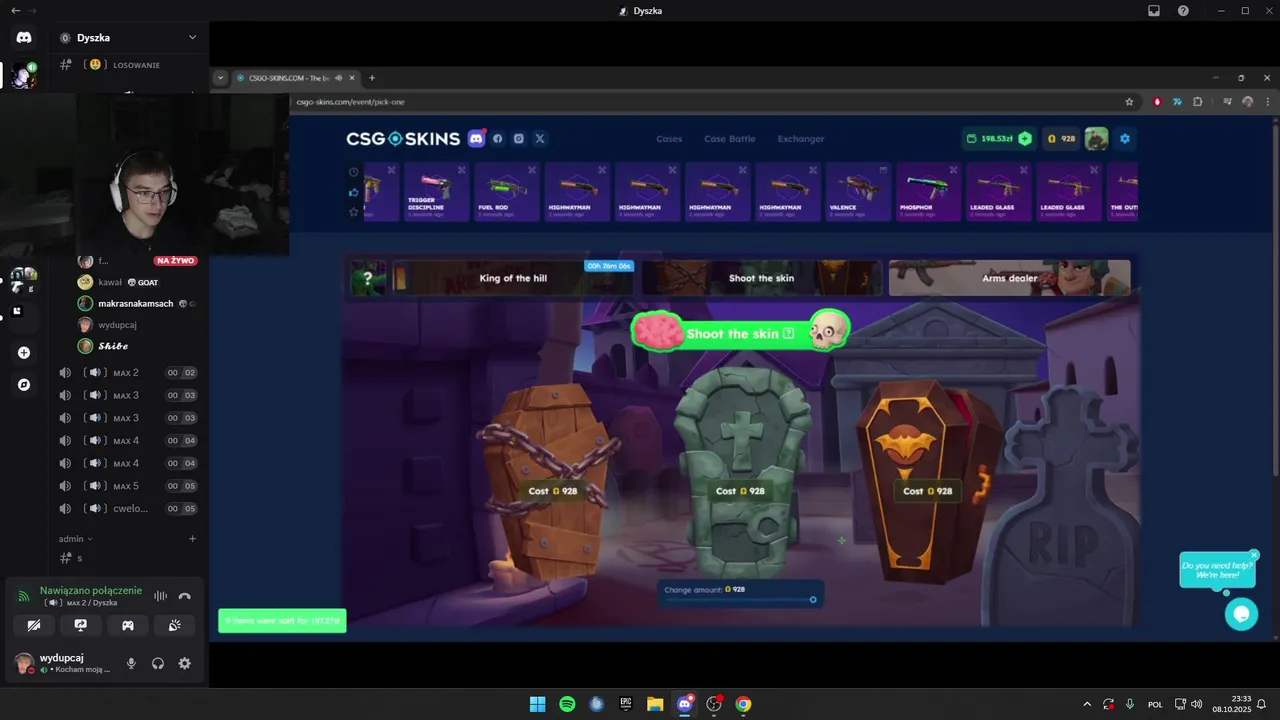
Task: Close the CSGO-SKINS.COM browser tab
Action: pos(352,78)
